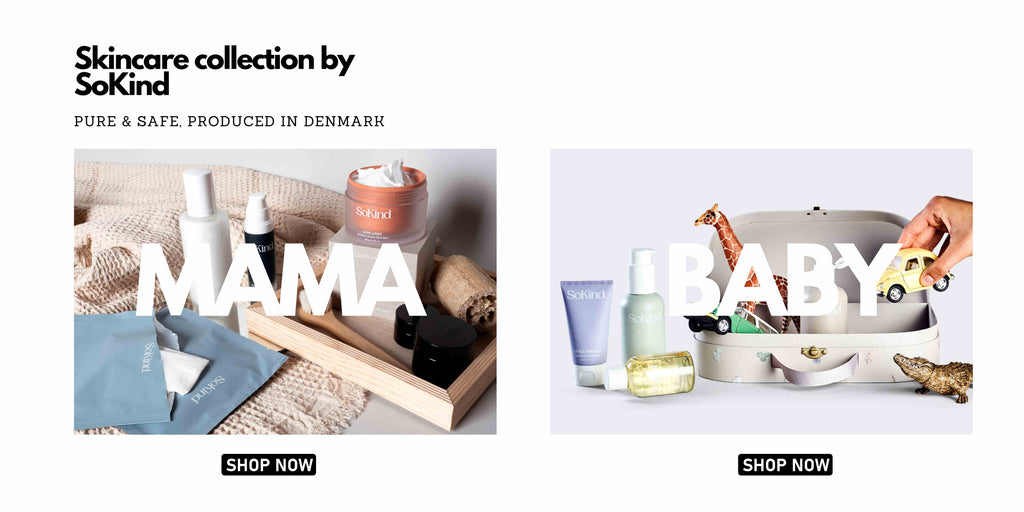
Task: Select the terracotta SoKind cream jar
Action: point(387,204)
